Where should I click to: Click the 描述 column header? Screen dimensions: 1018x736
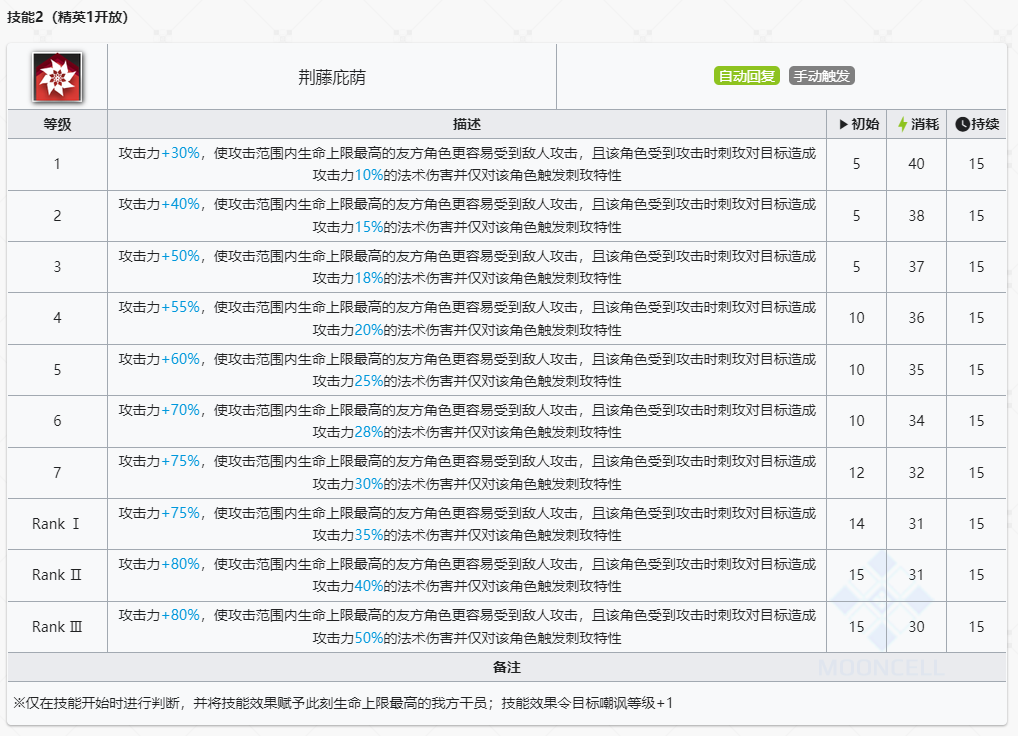click(467, 125)
